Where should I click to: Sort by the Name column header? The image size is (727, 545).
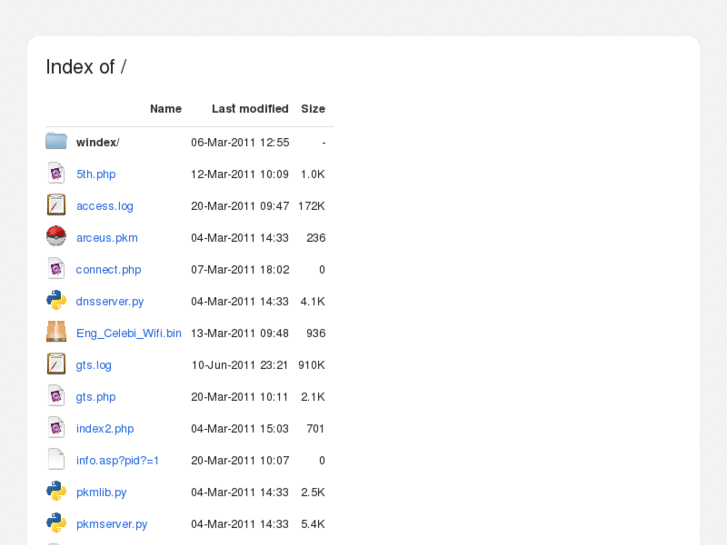(x=166, y=109)
